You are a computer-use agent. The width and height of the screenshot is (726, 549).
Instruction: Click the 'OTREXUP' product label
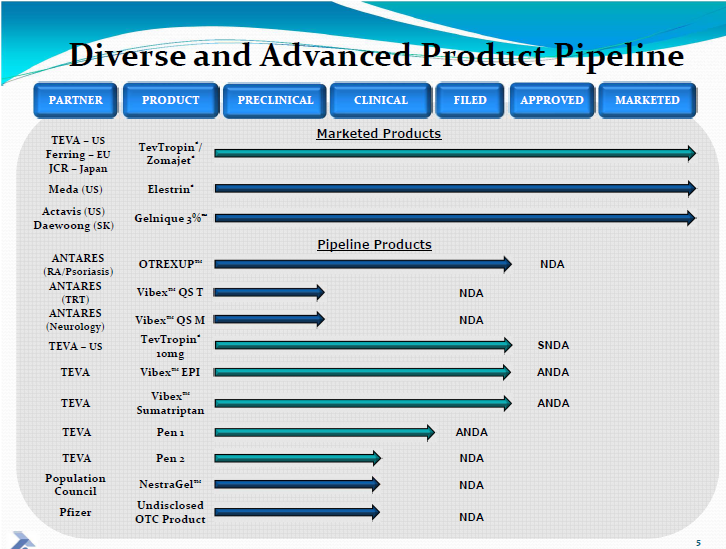click(x=170, y=264)
